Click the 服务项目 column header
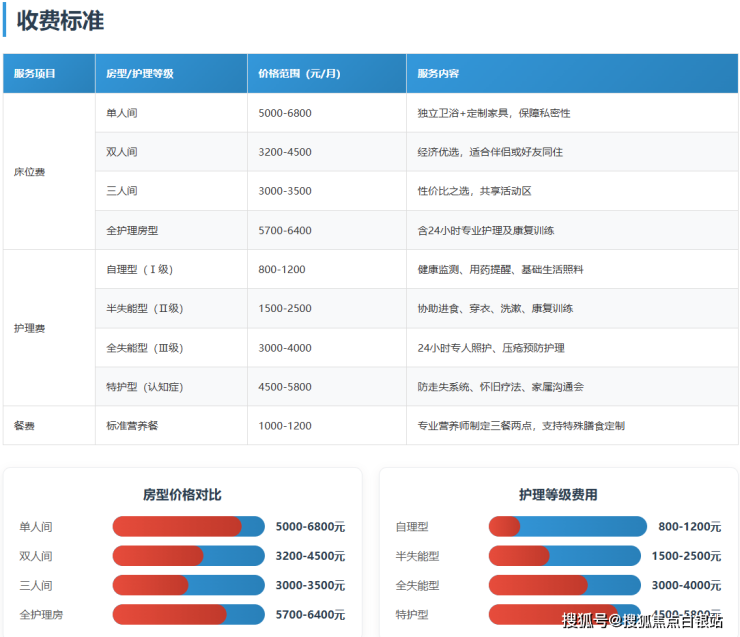The height and width of the screenshot is (637, 740). click(35, 74)
